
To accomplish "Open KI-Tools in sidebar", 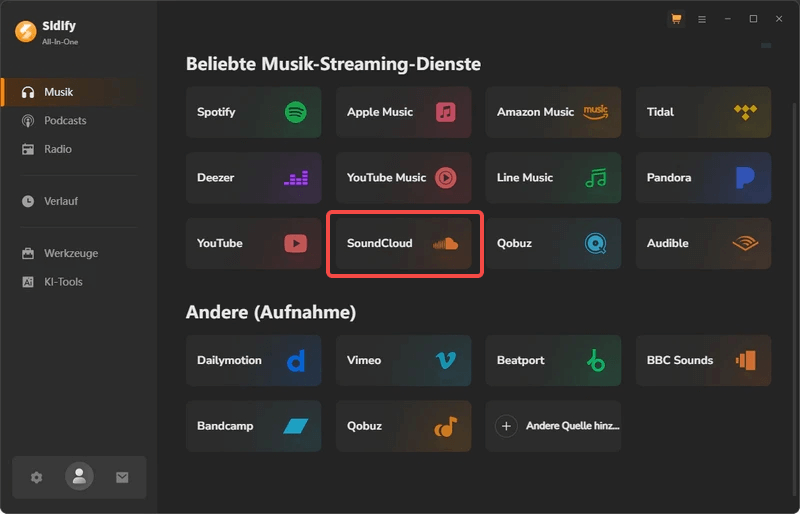I will (x=62, y=282).
